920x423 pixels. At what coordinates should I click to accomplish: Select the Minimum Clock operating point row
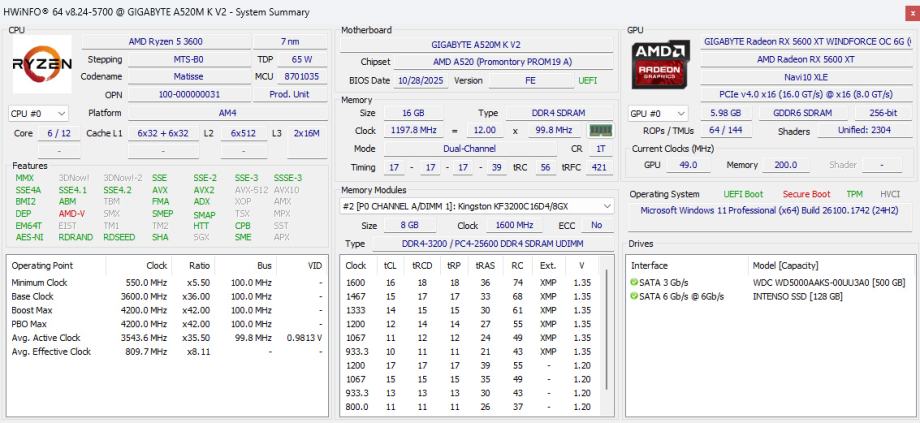tap(167, 283)
